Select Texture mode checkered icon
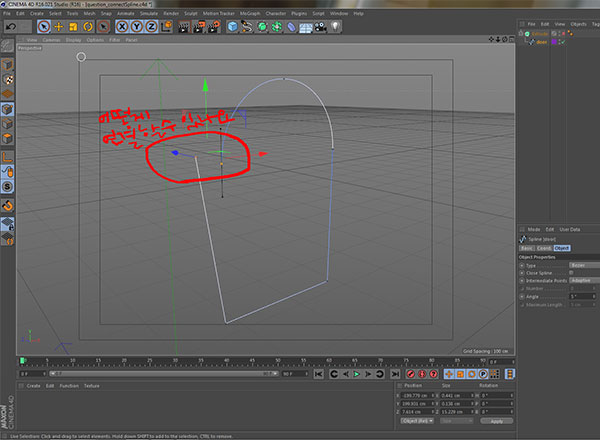Viewport: 600px width, 440px height. [x=8, y=79]
